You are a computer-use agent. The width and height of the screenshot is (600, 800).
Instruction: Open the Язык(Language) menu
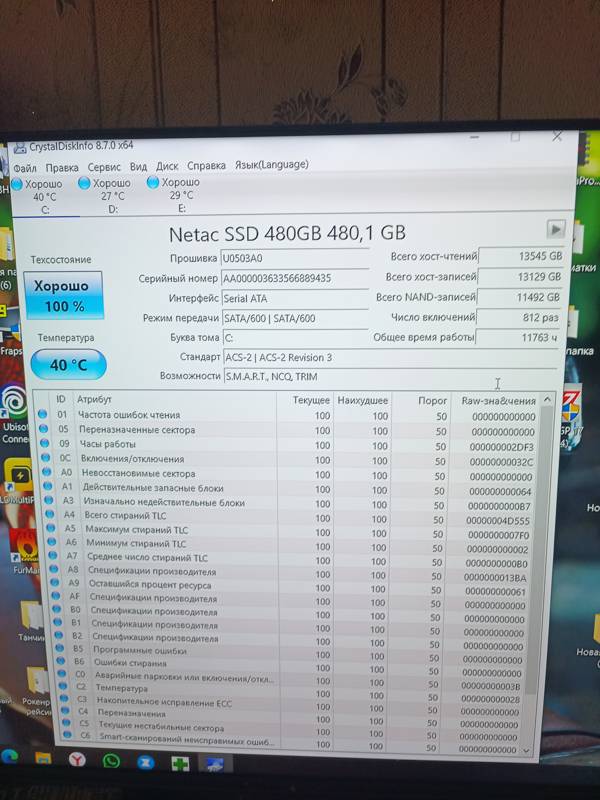[271, 165]
